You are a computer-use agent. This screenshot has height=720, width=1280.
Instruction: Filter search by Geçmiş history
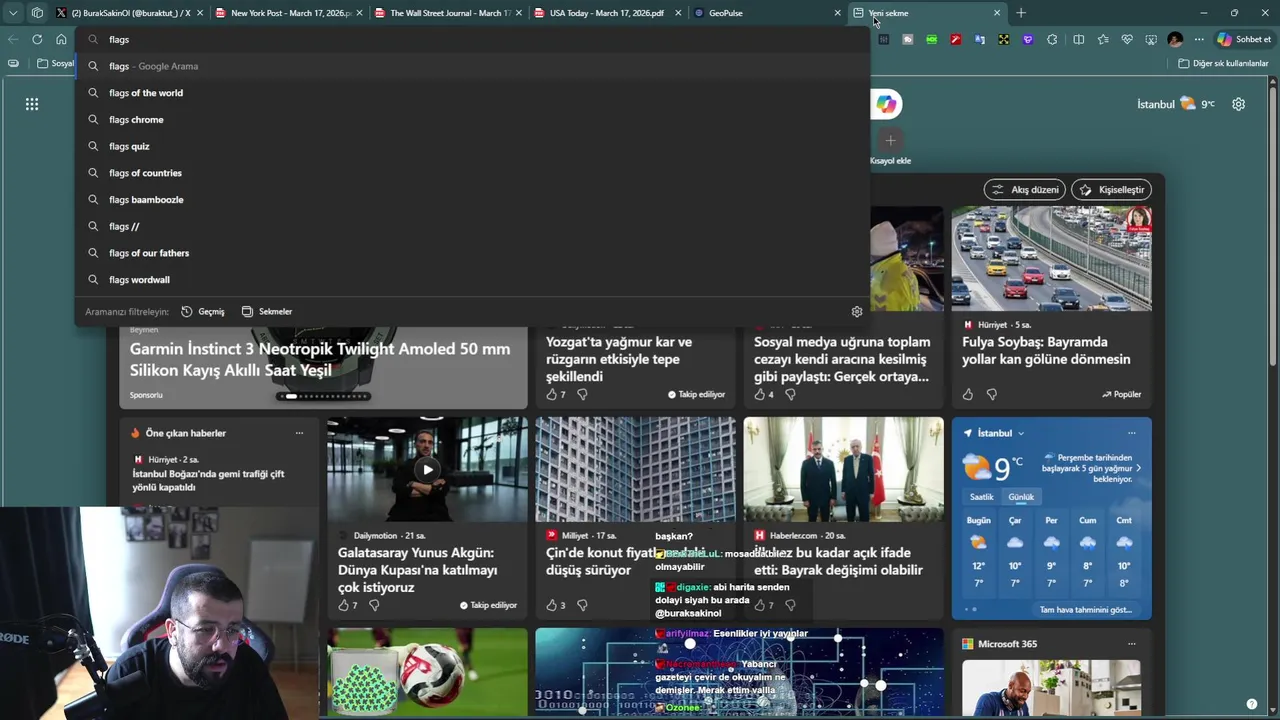(202, 311)
